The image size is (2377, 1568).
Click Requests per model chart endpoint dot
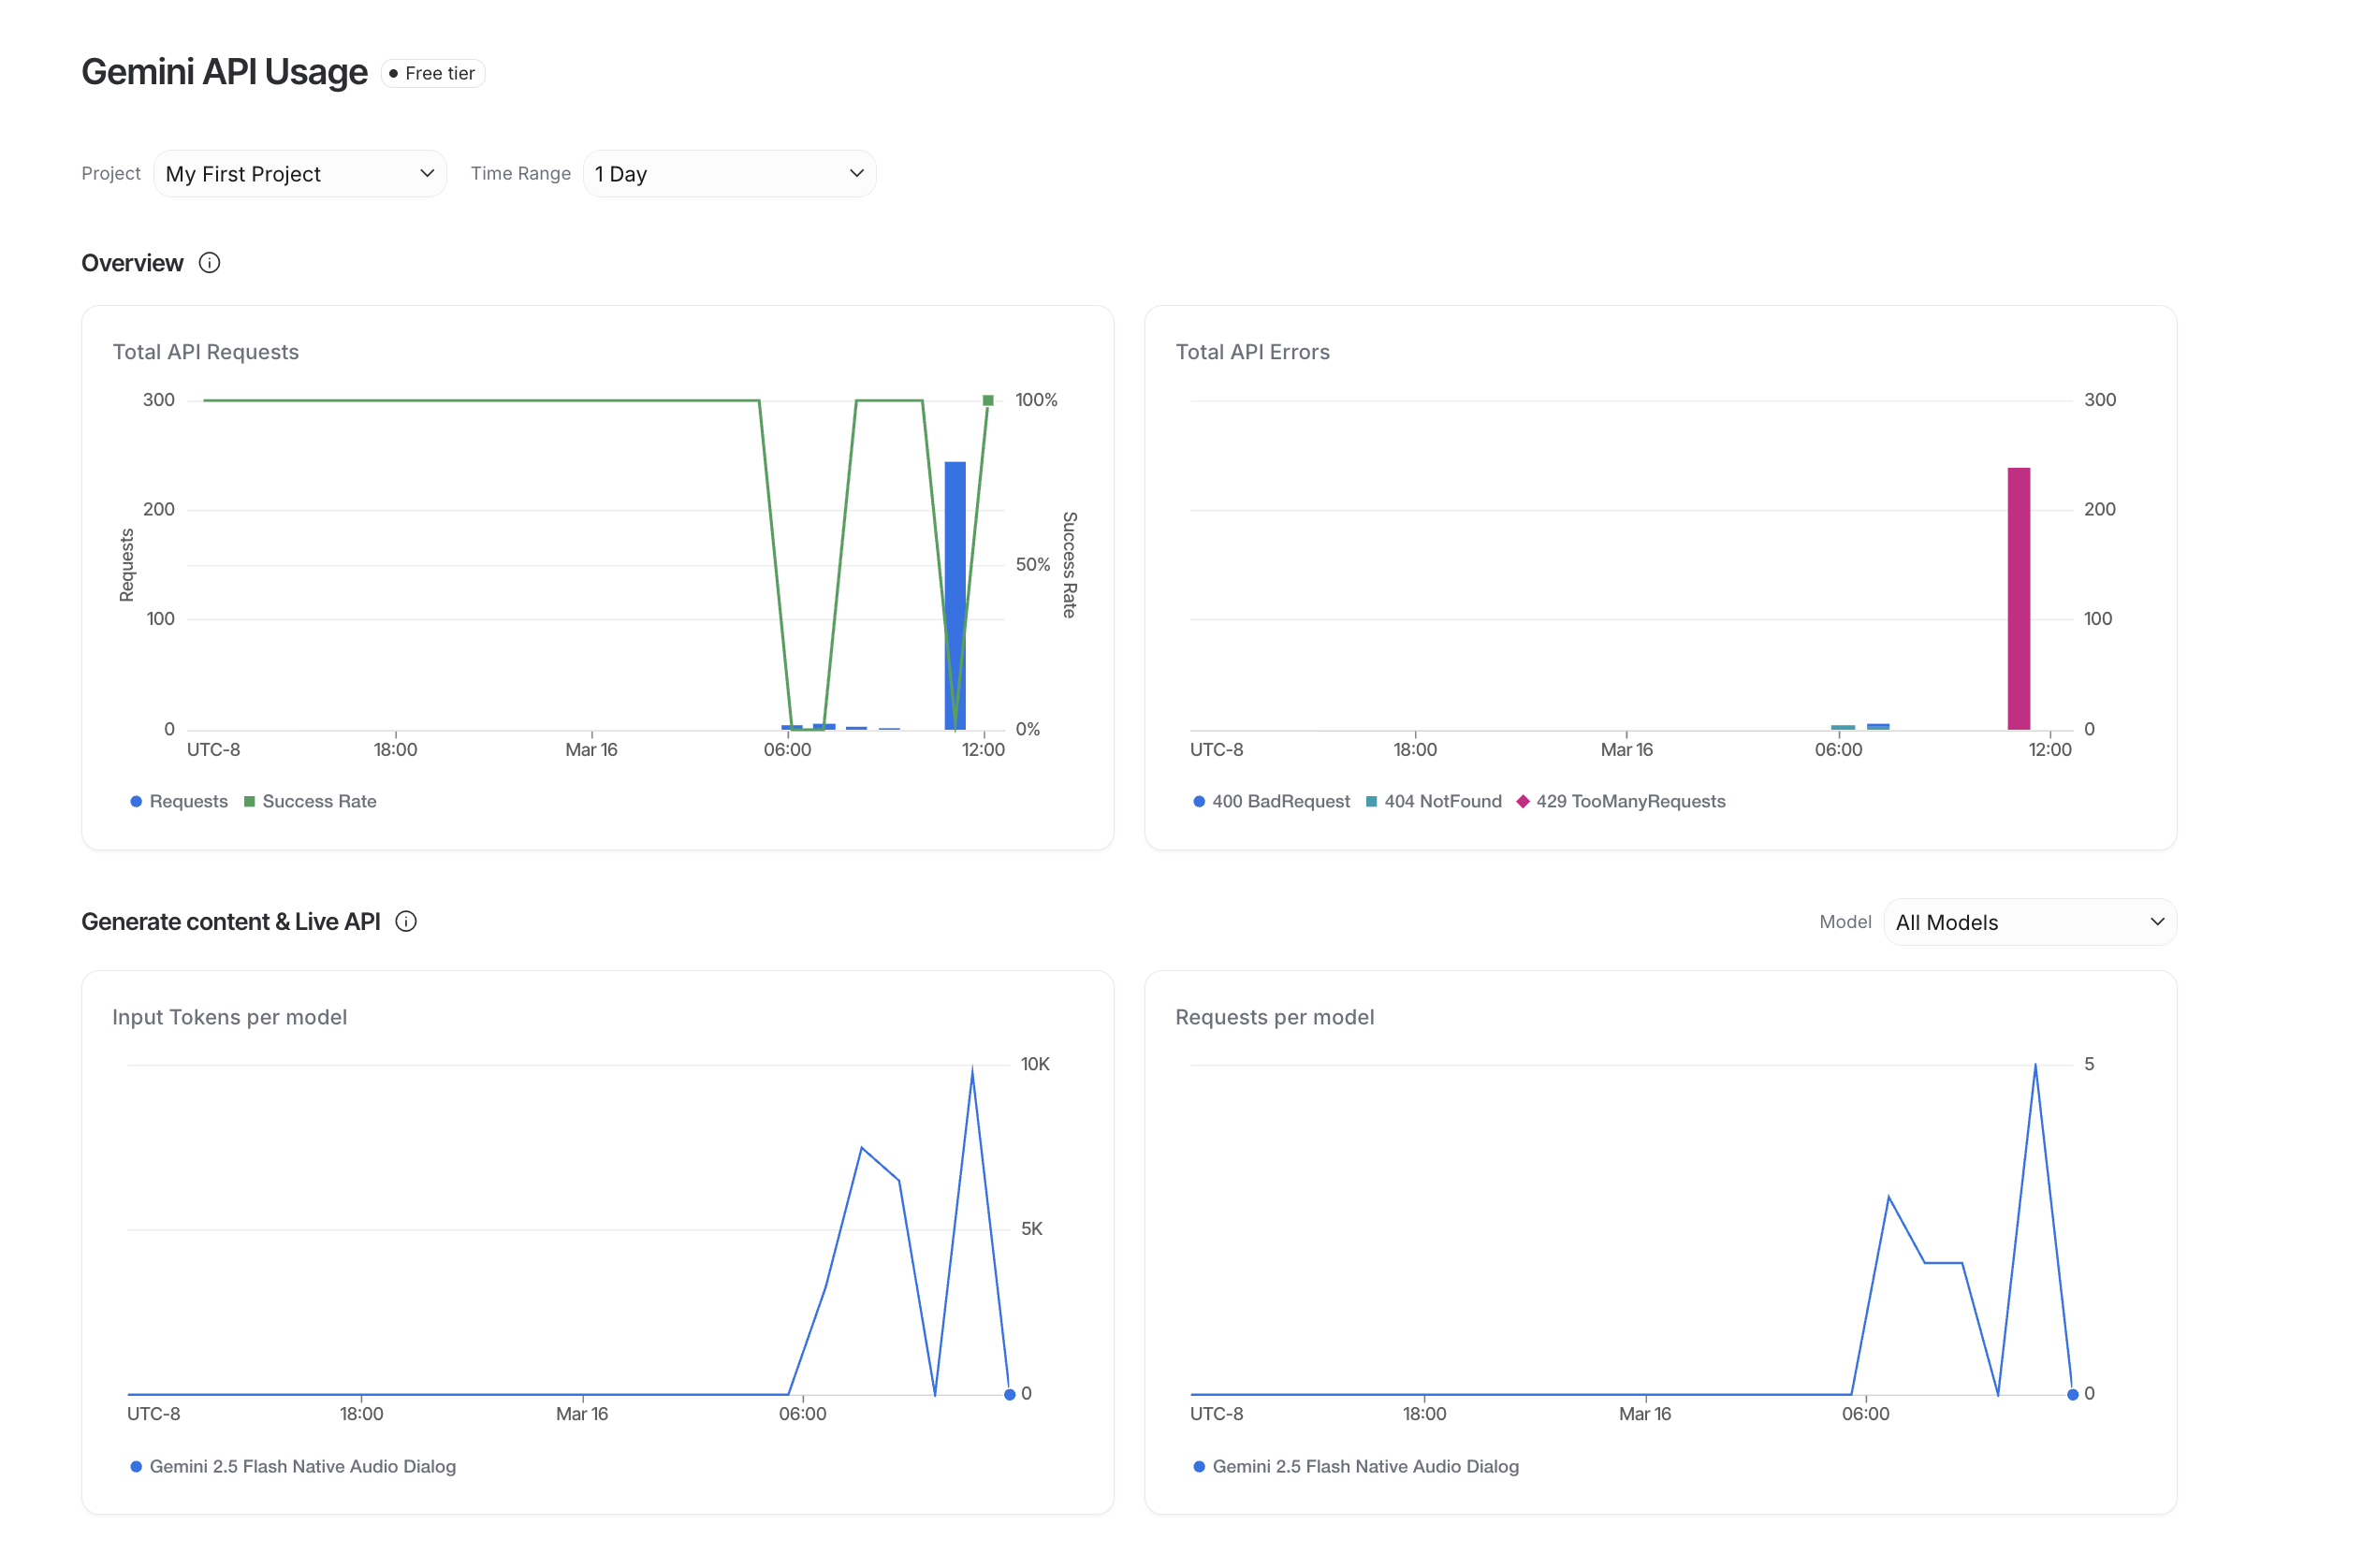click(x=2073, y=1394)
